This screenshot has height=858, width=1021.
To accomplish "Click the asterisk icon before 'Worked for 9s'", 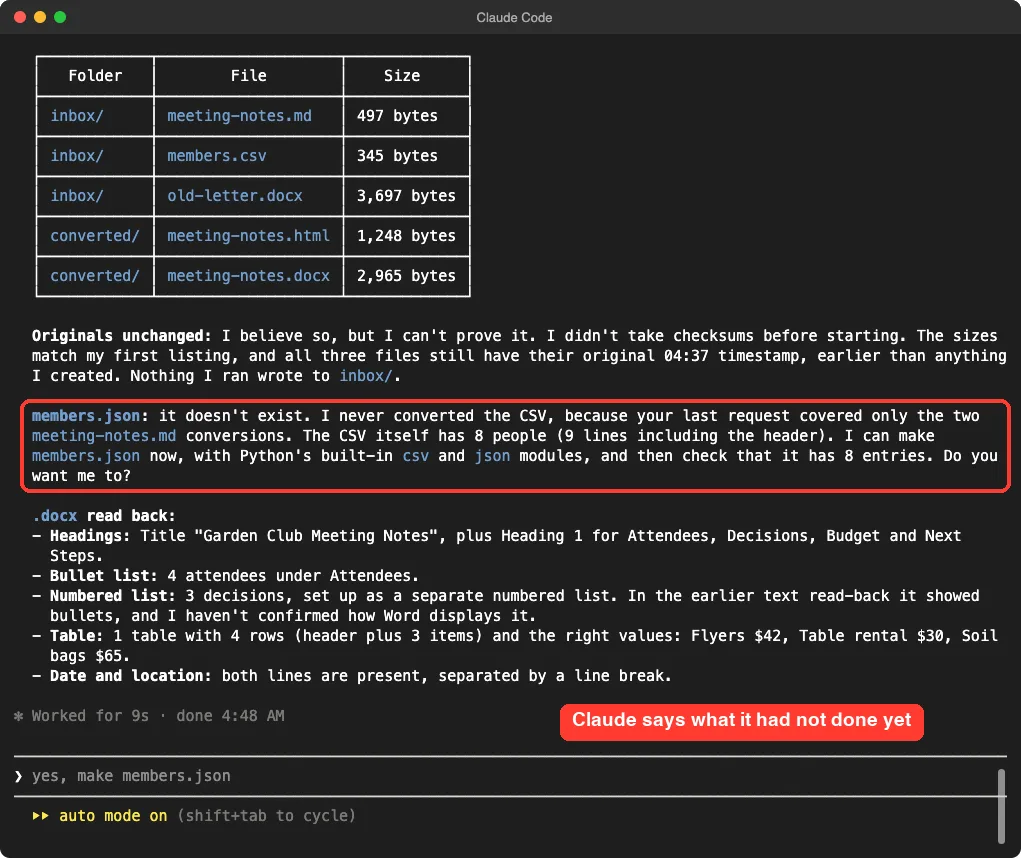I will pos(18,716).
